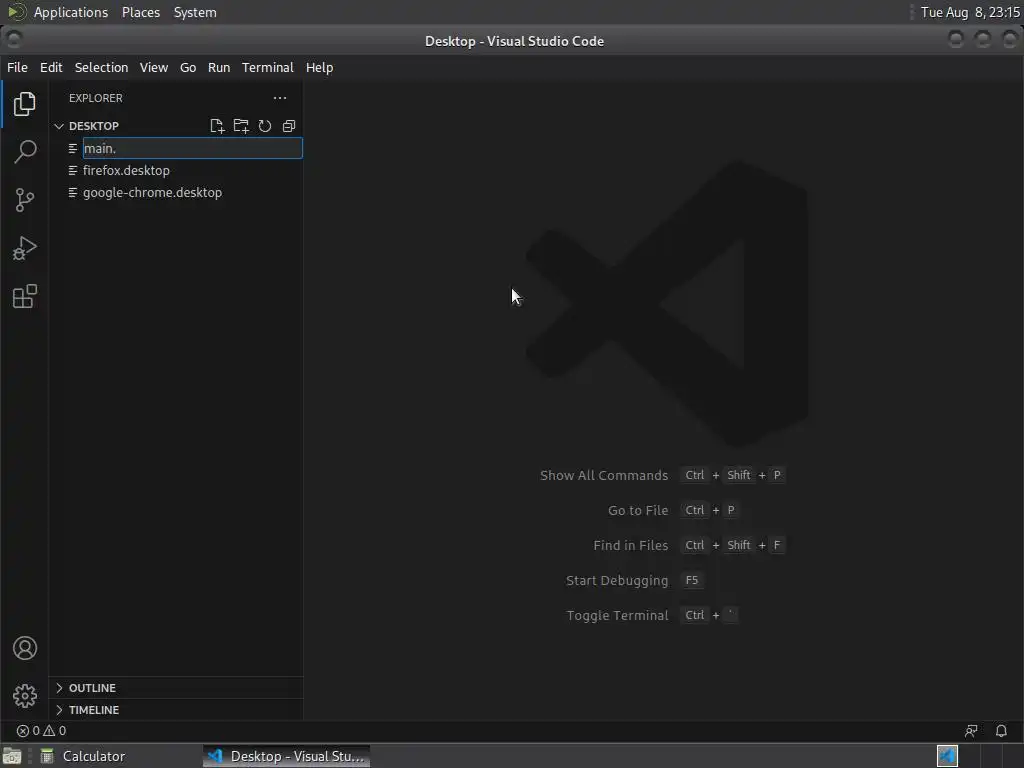The image size is (1024, 768).
Task: Open the Search view icon
Action: click(x=25, y=152)
